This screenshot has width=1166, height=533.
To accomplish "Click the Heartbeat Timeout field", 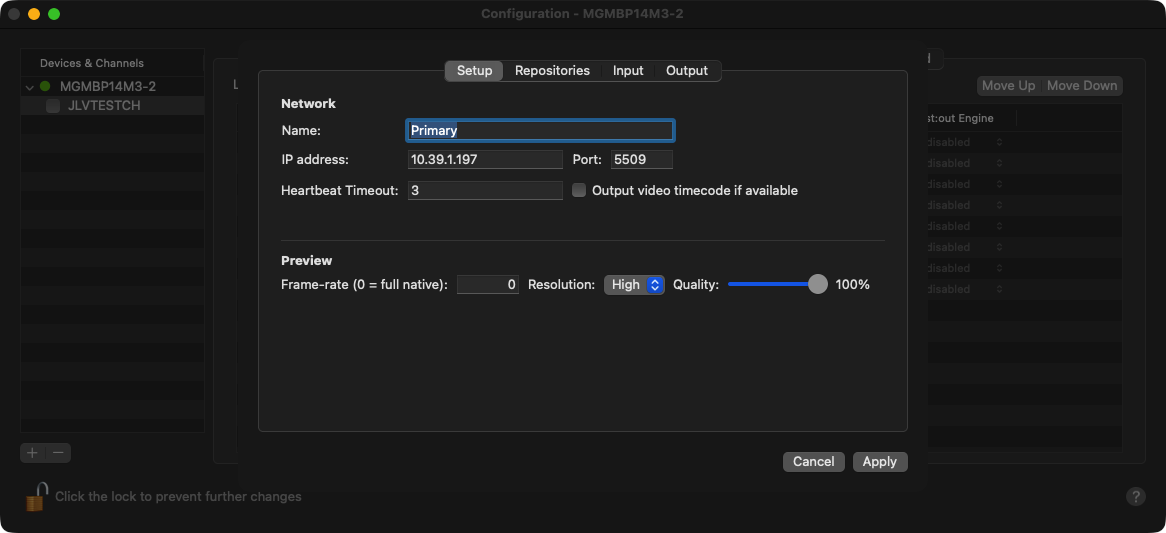I will point(485,190).
